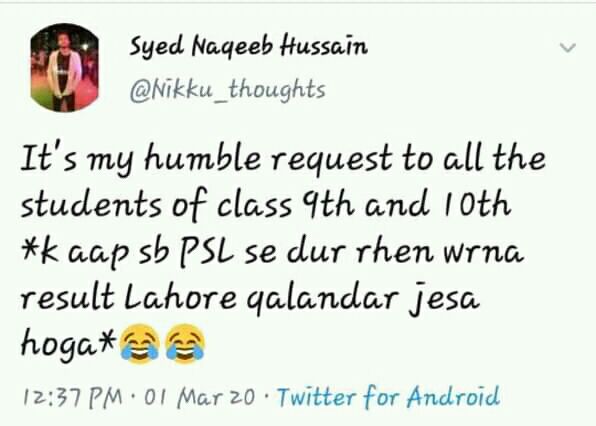Image resolution: width=596 pixels, height=426 pixels.
Task: Select the 12:37 PM timestamp
Action: pyautogui.click(x=73, y=398)
